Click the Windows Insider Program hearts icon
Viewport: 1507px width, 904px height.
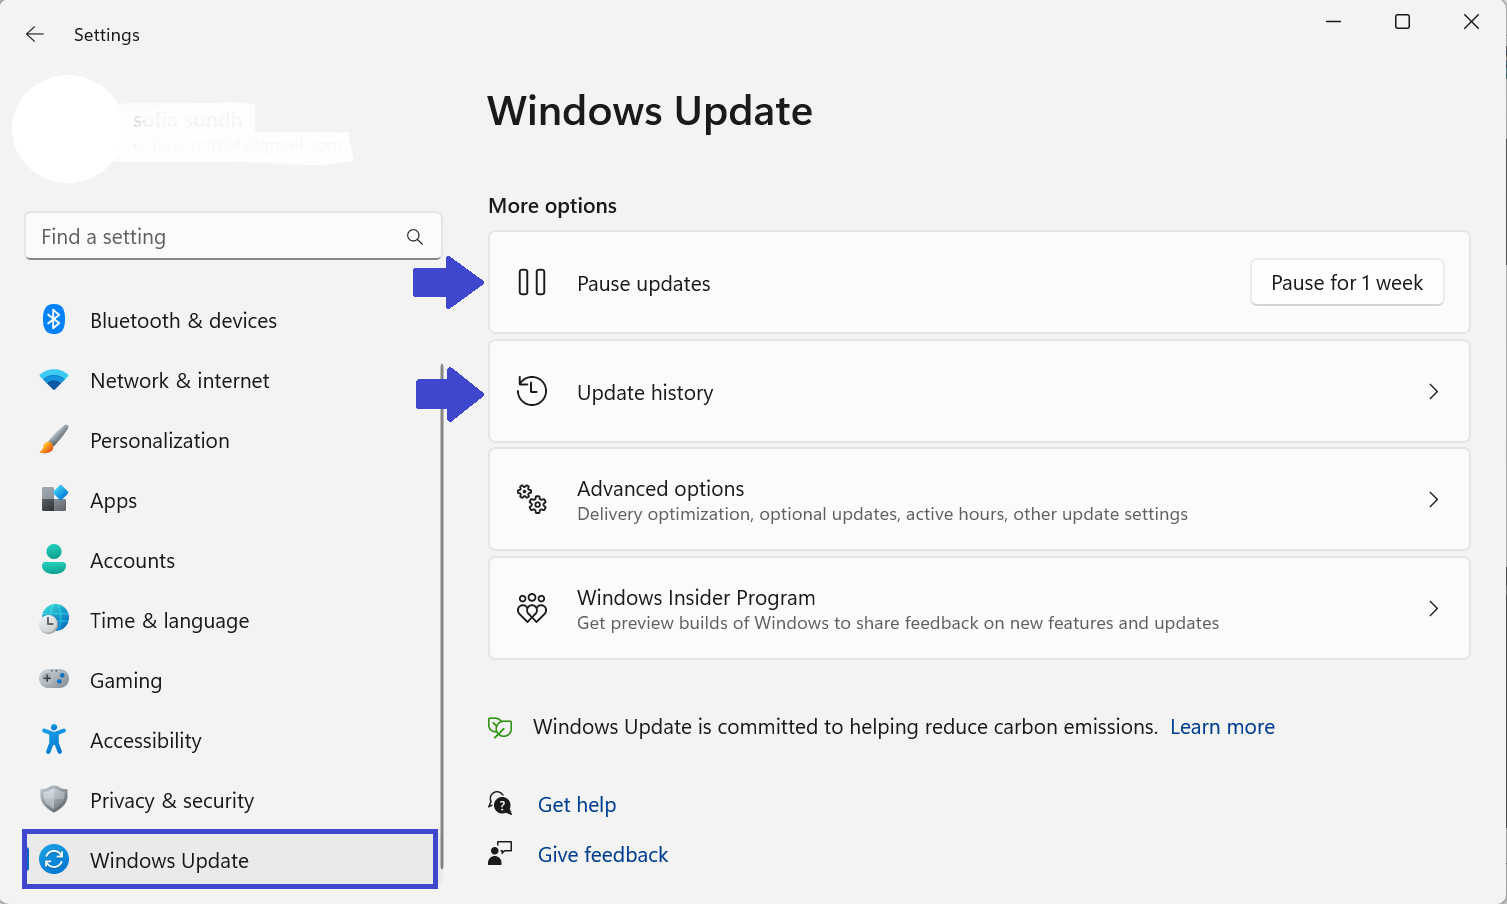point(532,608)
